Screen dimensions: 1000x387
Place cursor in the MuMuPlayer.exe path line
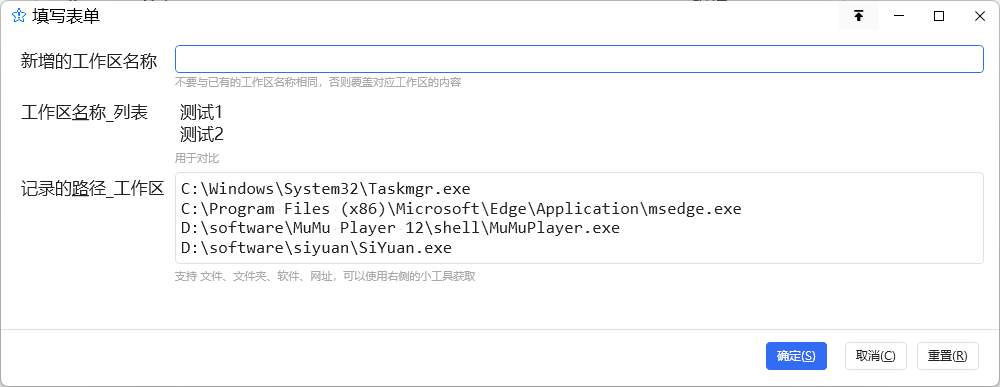(400, 228)
